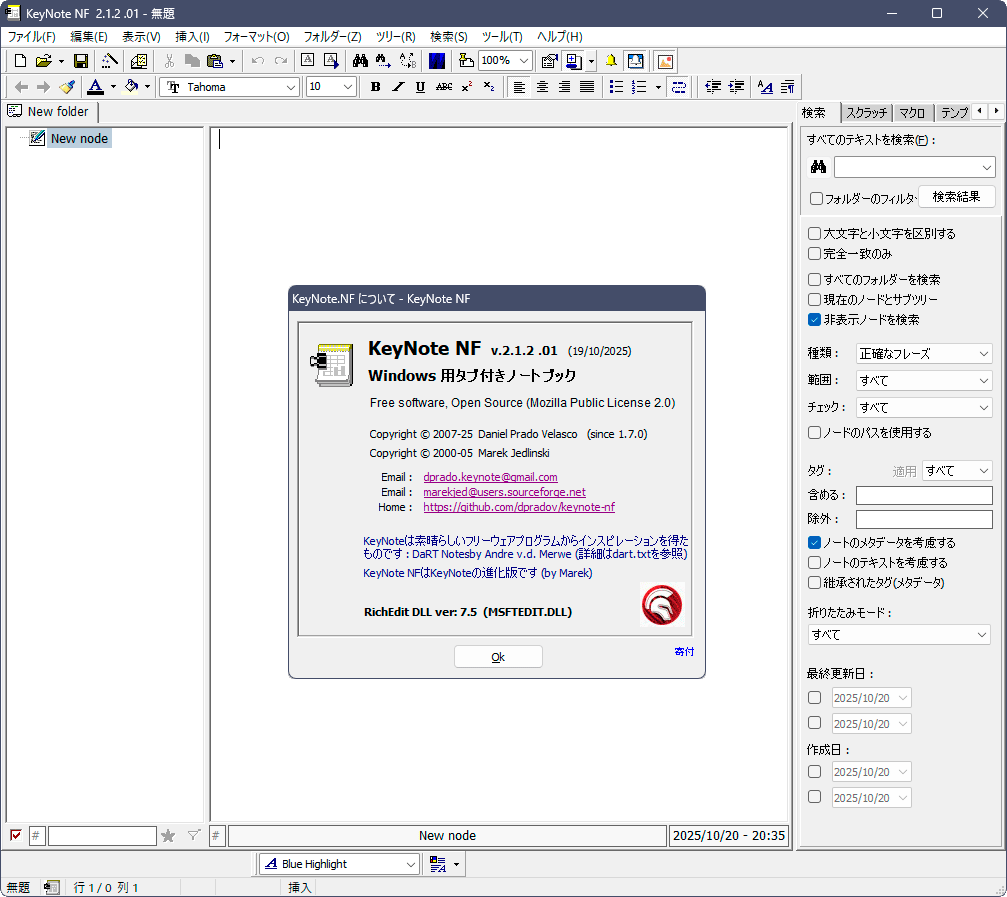Check 現在のノードとサブツリー
This screenshot has height=897, width=1007.
coord(814,299)
